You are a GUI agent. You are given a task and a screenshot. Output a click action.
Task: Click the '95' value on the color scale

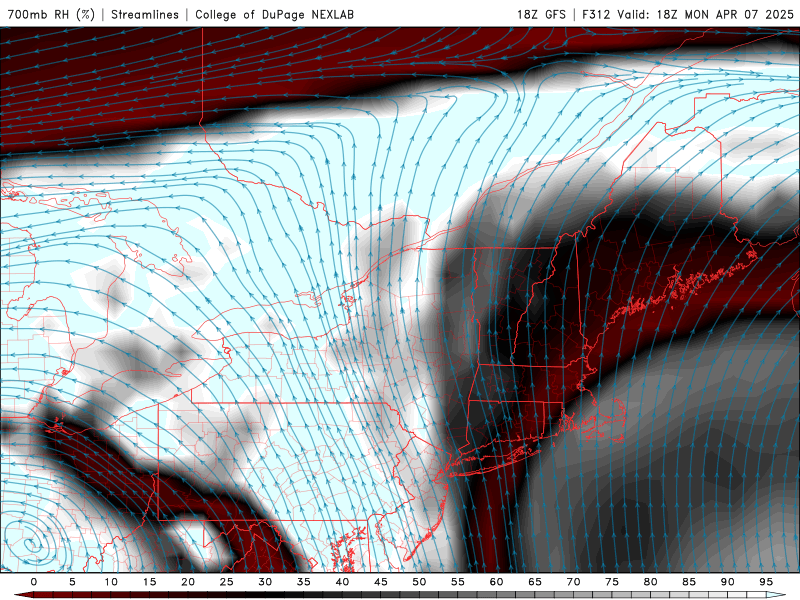pyautogui.click(x=765, y=582)
